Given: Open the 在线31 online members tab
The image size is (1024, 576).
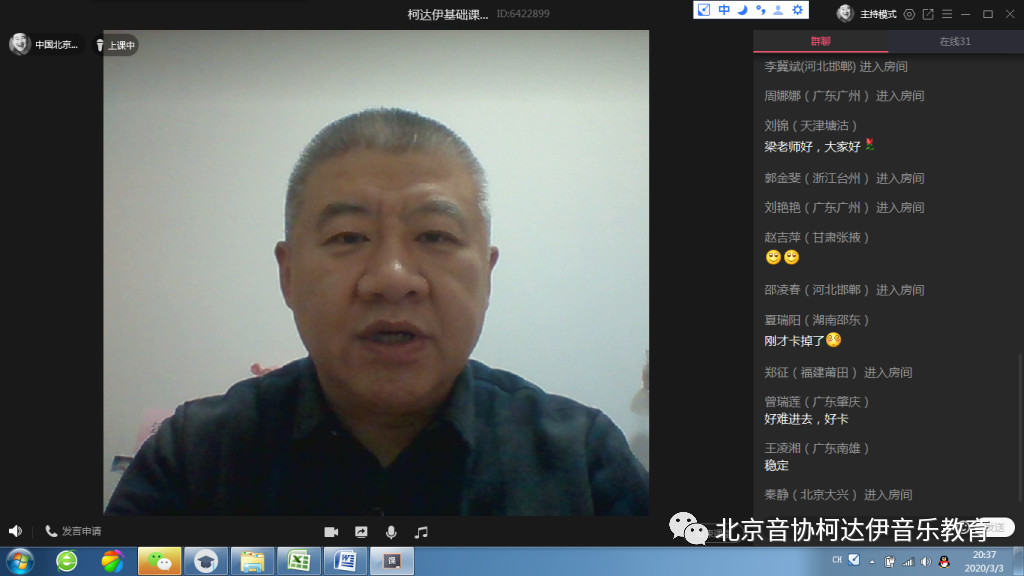Looking at the screenshot, I should pyautogui.click(x=955, y=41).
